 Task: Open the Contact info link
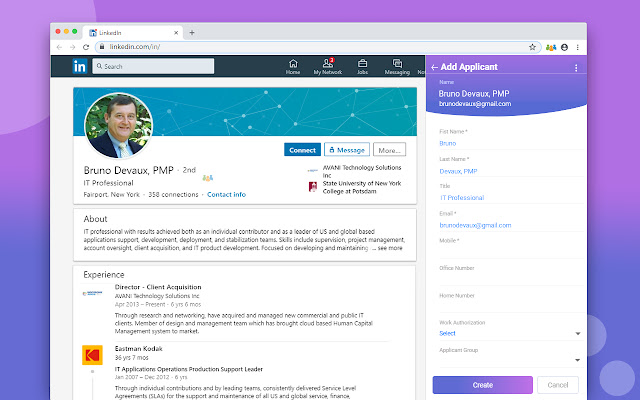(227, 195)
